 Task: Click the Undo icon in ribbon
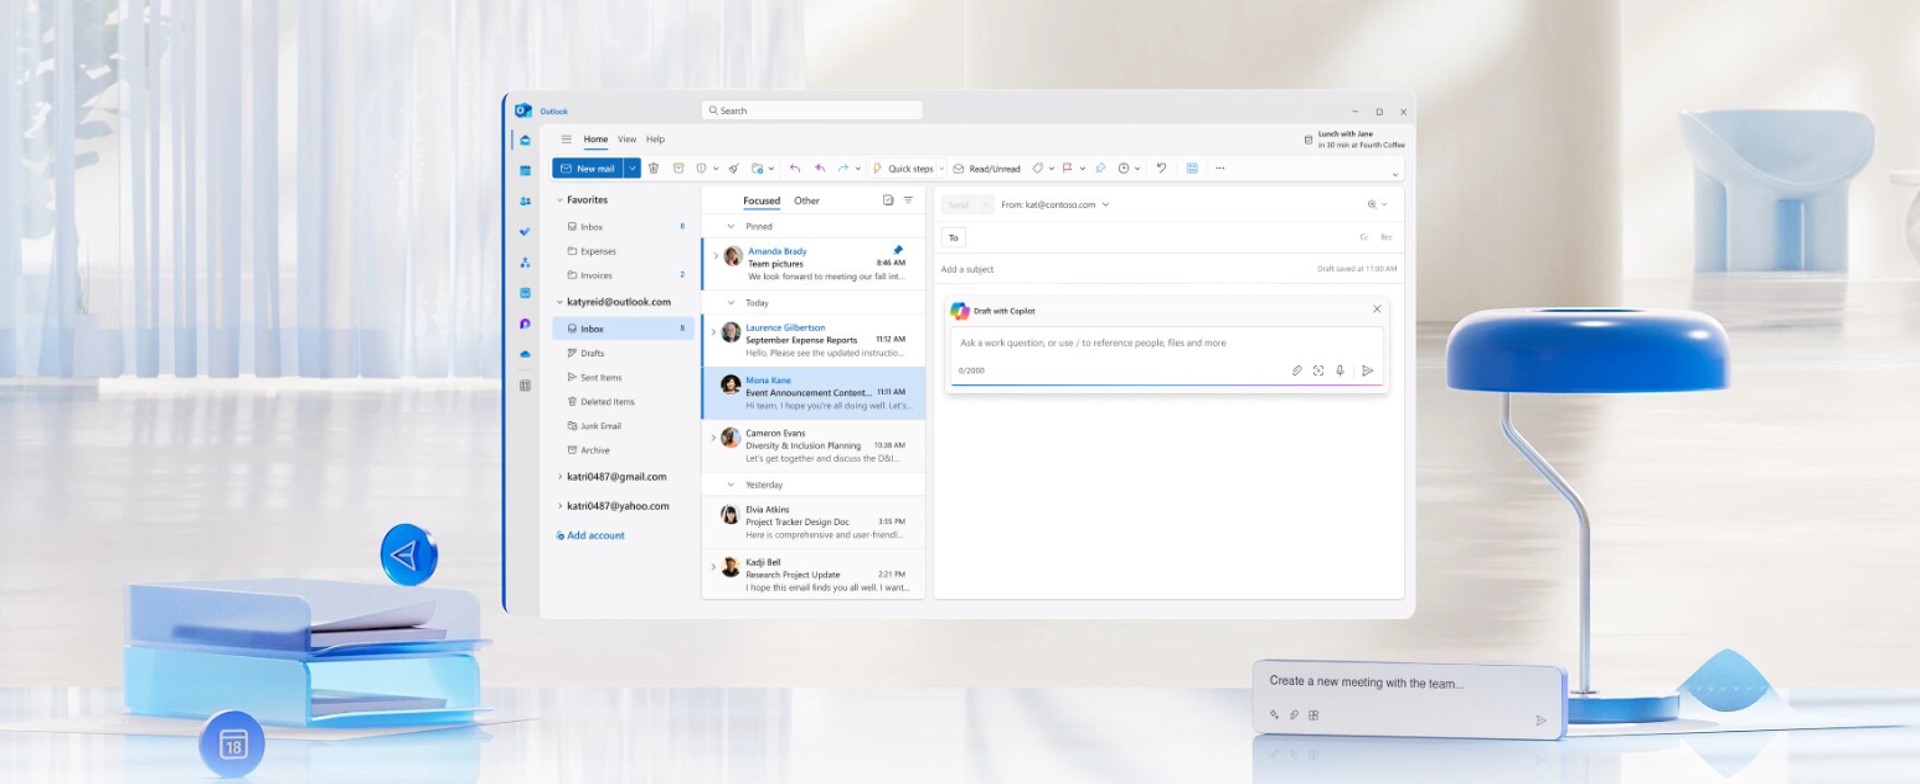pyautogui.click(x=1161, y=168)
